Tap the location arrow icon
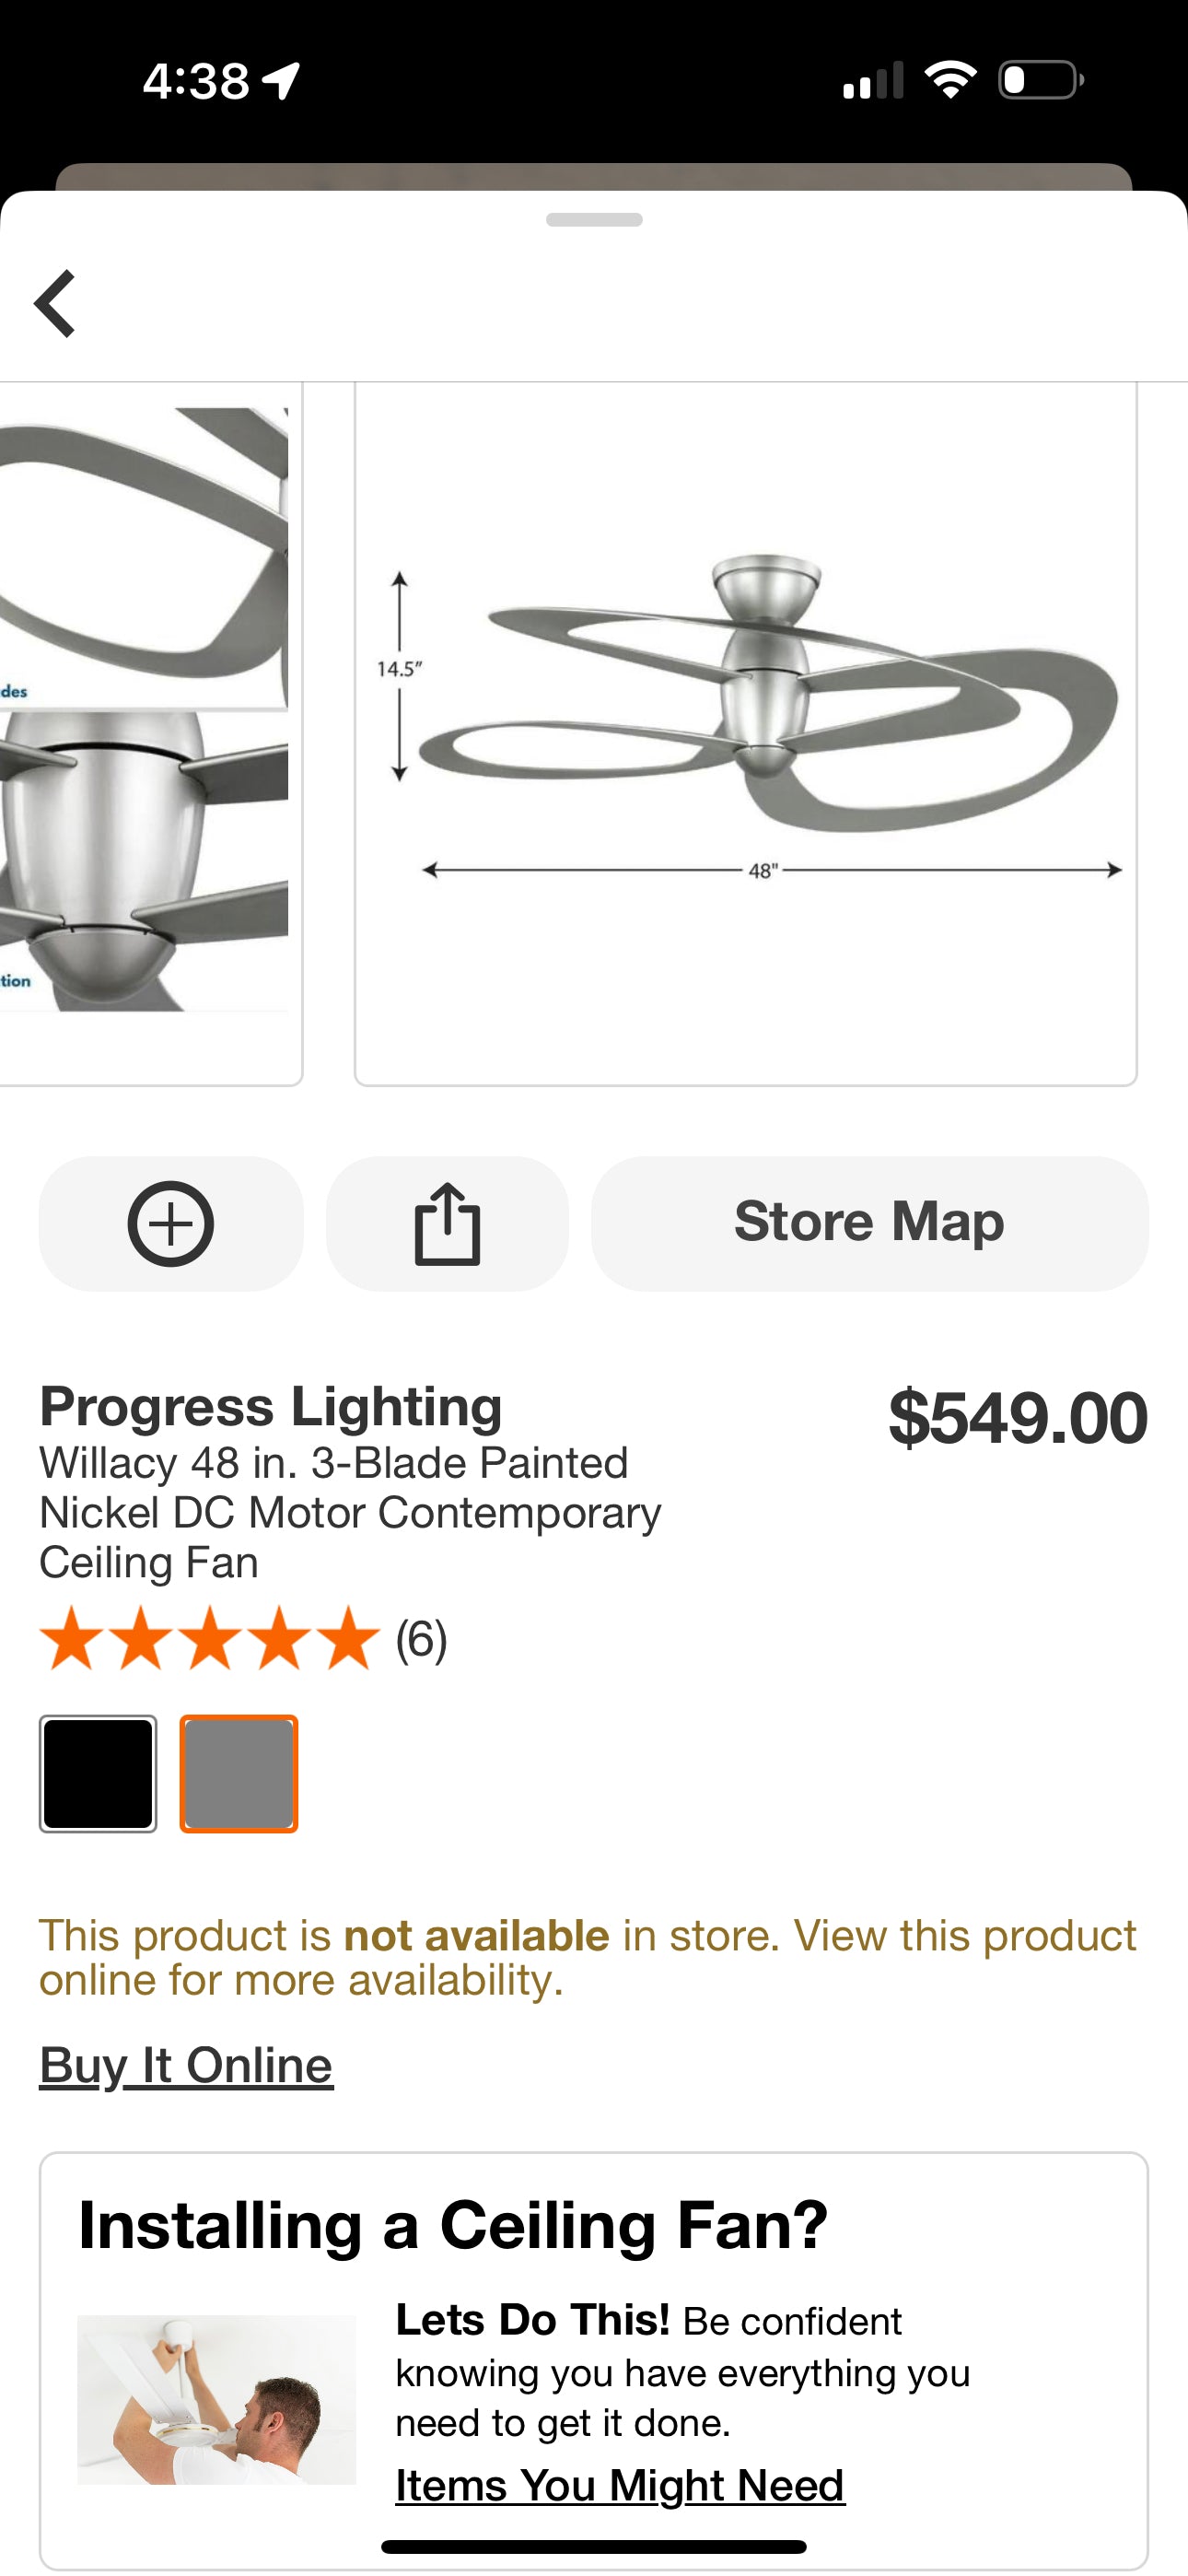The width and height of the screenshot is (1188, 2576). click(x=281, y=80)
